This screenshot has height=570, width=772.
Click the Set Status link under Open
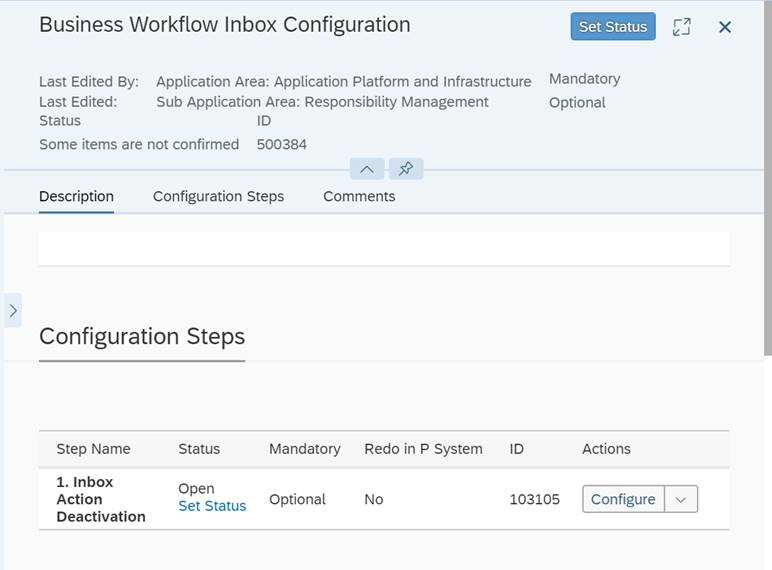[212, 506]
